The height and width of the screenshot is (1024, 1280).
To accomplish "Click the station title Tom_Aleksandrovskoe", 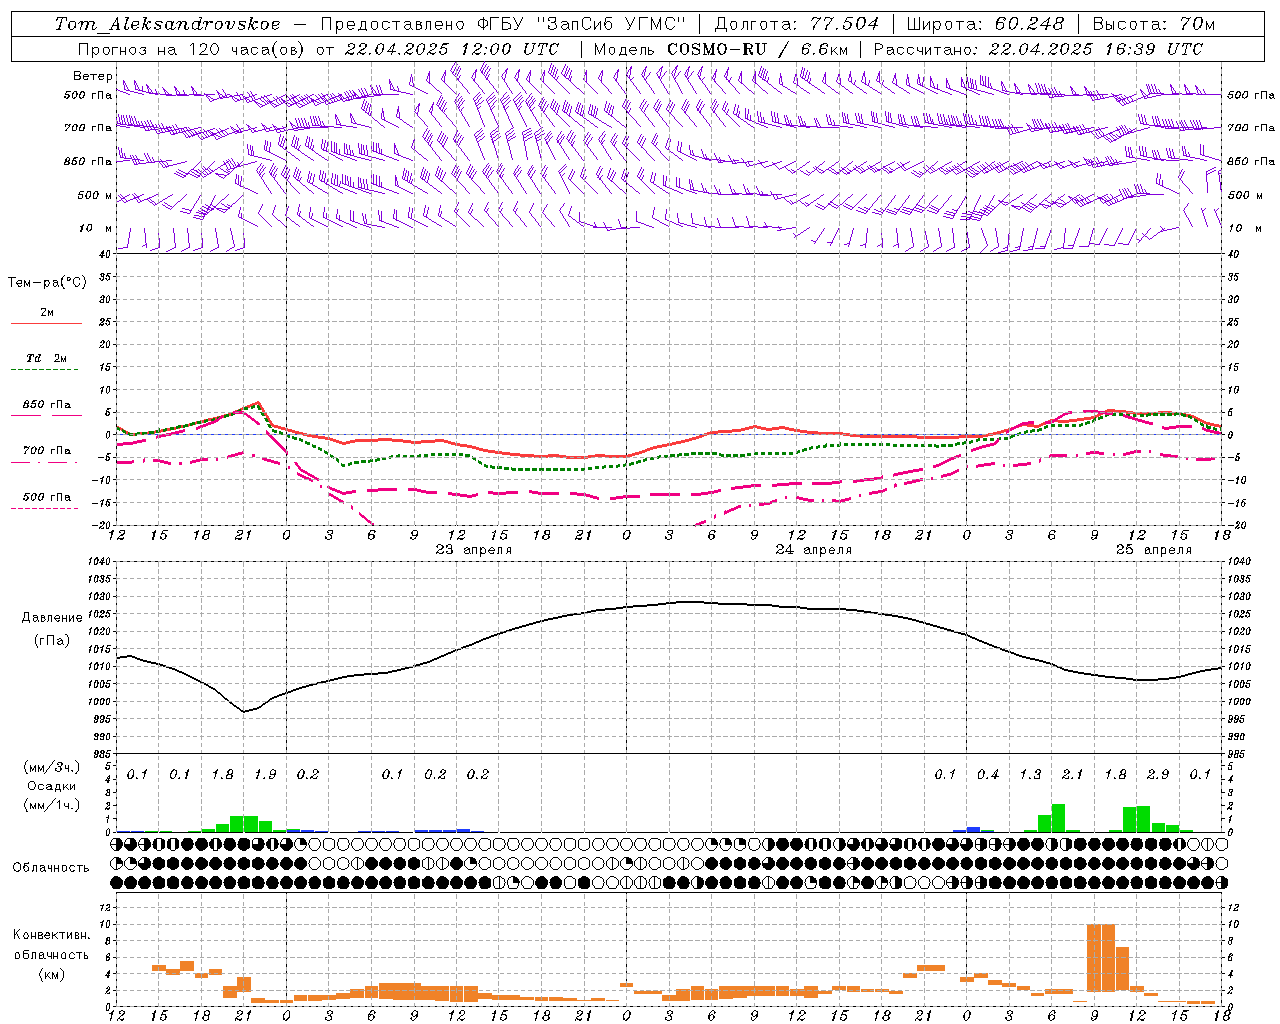I will [167, 24].
